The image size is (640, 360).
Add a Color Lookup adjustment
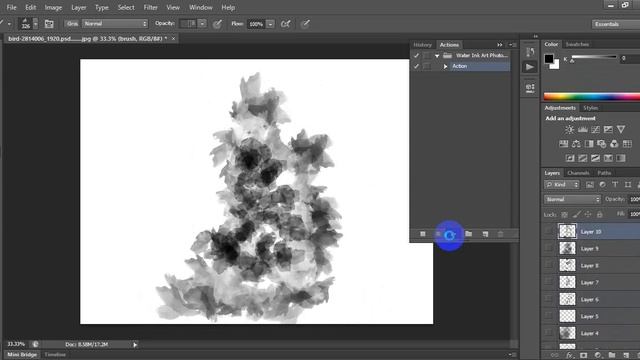tap(627, 144)
